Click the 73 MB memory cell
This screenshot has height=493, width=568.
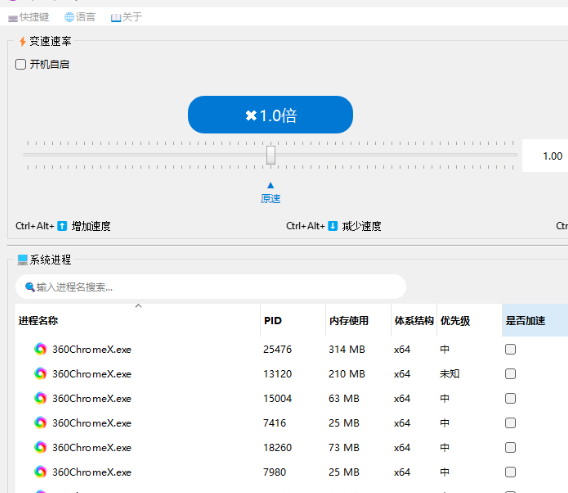(x=344, y=448)
